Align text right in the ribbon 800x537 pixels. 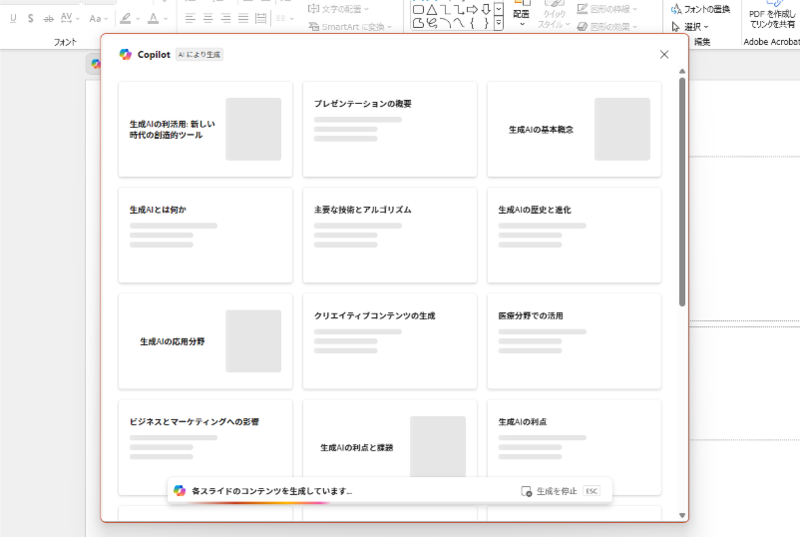tap(226, 18)
